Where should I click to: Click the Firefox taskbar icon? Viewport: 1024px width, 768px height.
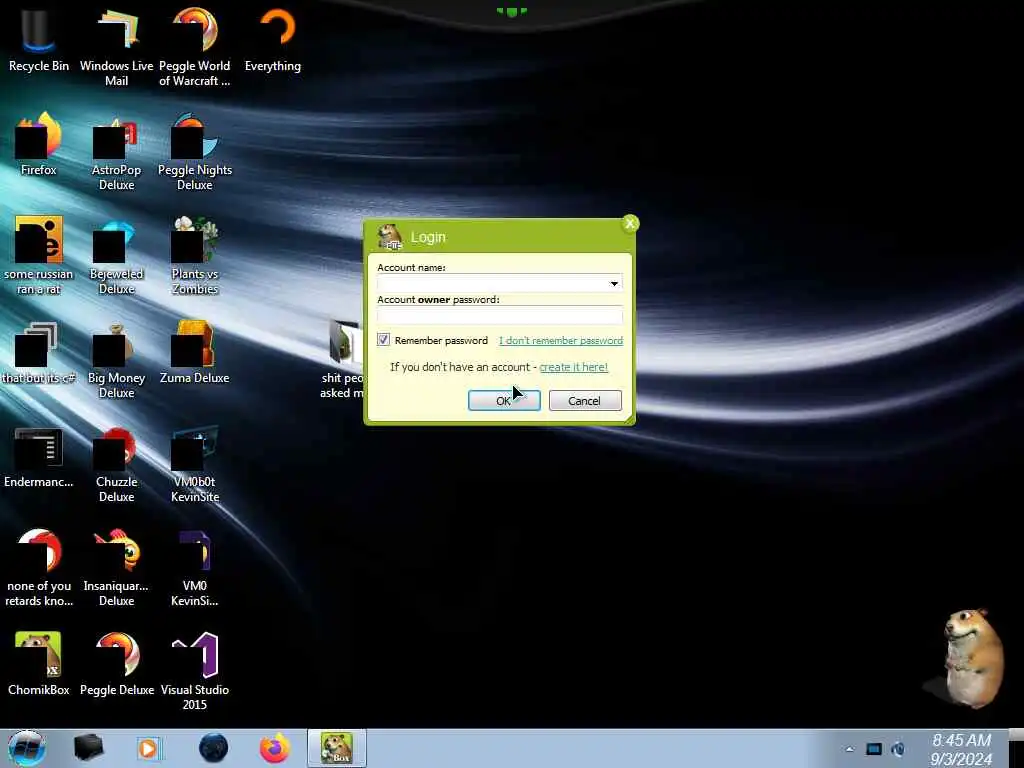pyautogui.click(x=275, y=748)
